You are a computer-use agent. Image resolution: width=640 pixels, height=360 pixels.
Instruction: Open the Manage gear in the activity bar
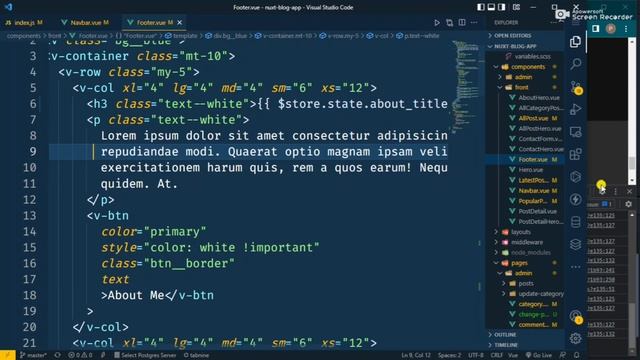coord(576,338)
